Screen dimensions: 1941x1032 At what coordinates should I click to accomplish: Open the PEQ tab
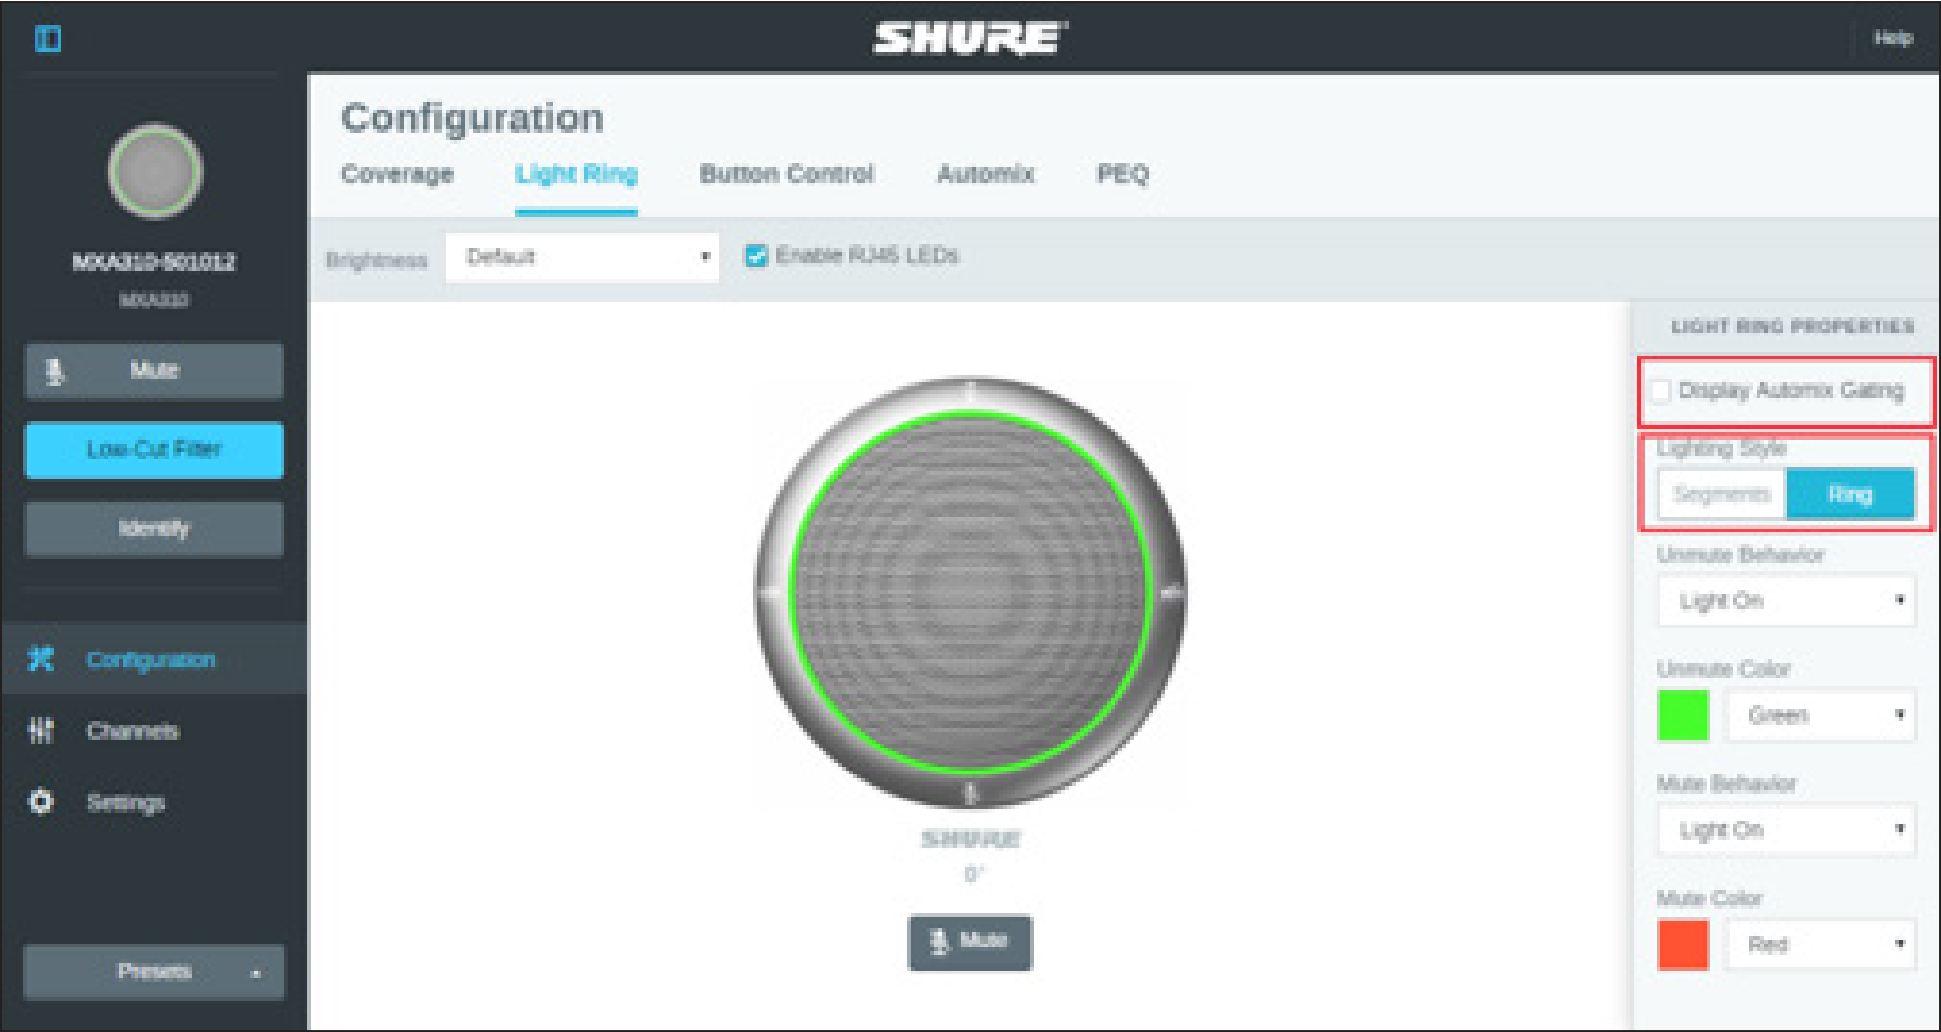[1122, 174]
